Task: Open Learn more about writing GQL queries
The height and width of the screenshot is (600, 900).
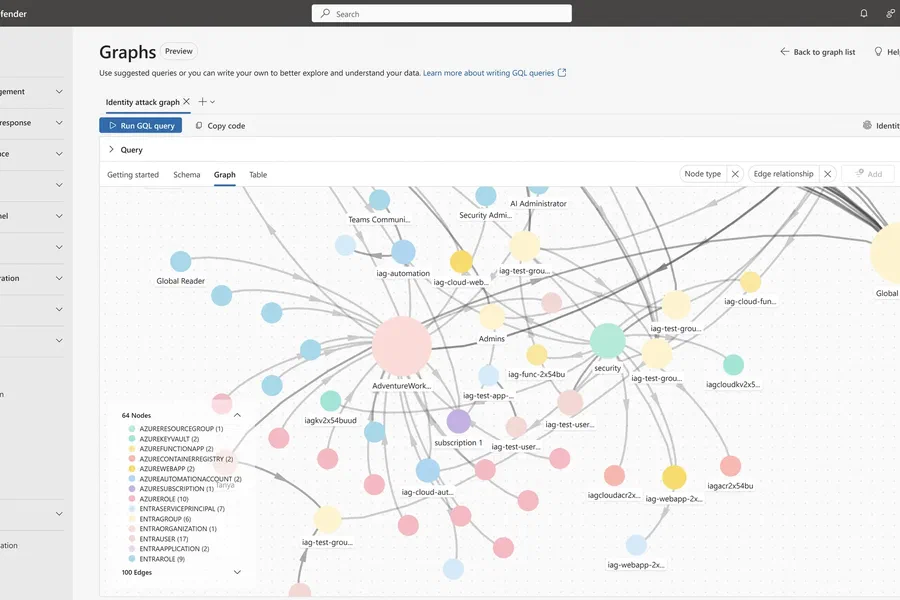Action: 488,73
